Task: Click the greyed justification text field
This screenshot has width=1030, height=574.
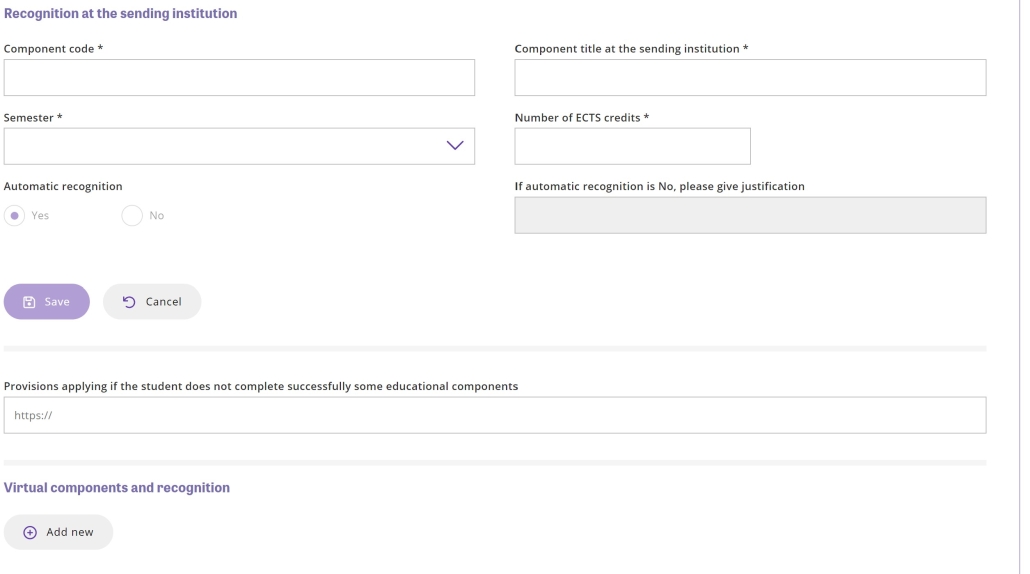Action: [x=750, y=215]
